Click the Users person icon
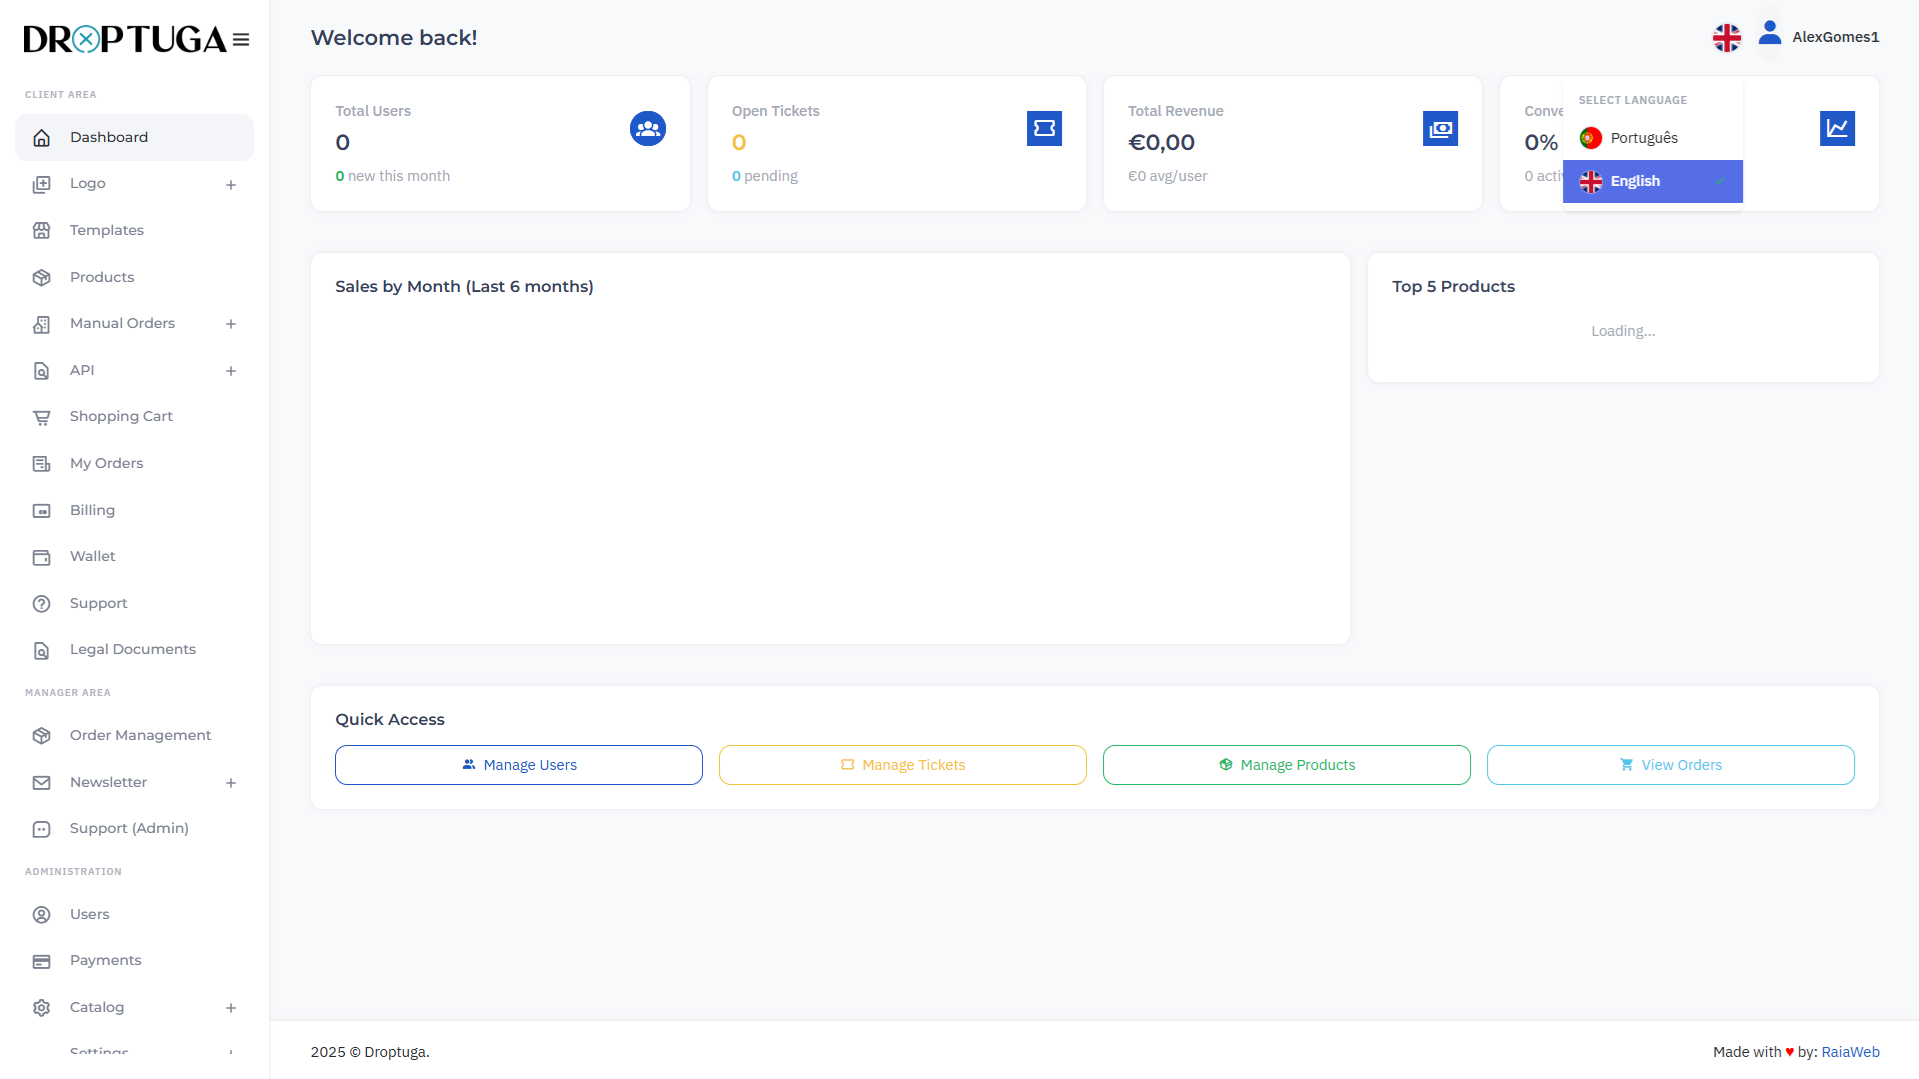 tap(41, 915)
